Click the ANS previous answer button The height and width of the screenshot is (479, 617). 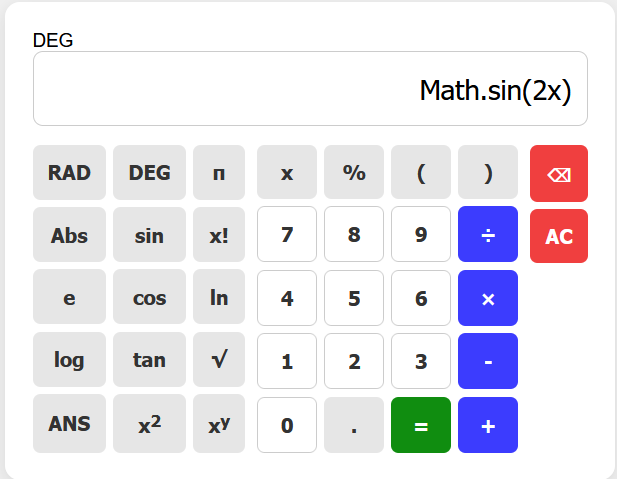[69, 424]
